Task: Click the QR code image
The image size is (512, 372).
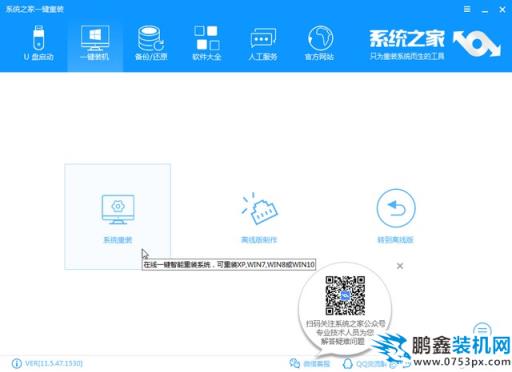Action: [x=345, y=295]
